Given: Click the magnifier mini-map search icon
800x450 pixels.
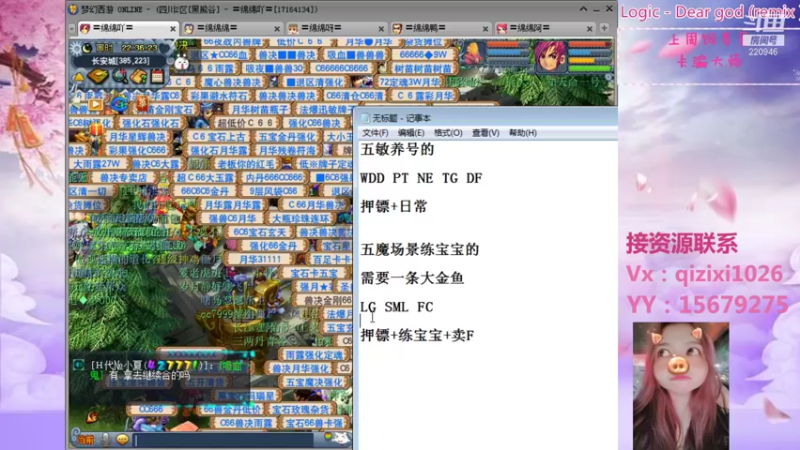Looking at the screenshot, I should (x=120, y=77).
